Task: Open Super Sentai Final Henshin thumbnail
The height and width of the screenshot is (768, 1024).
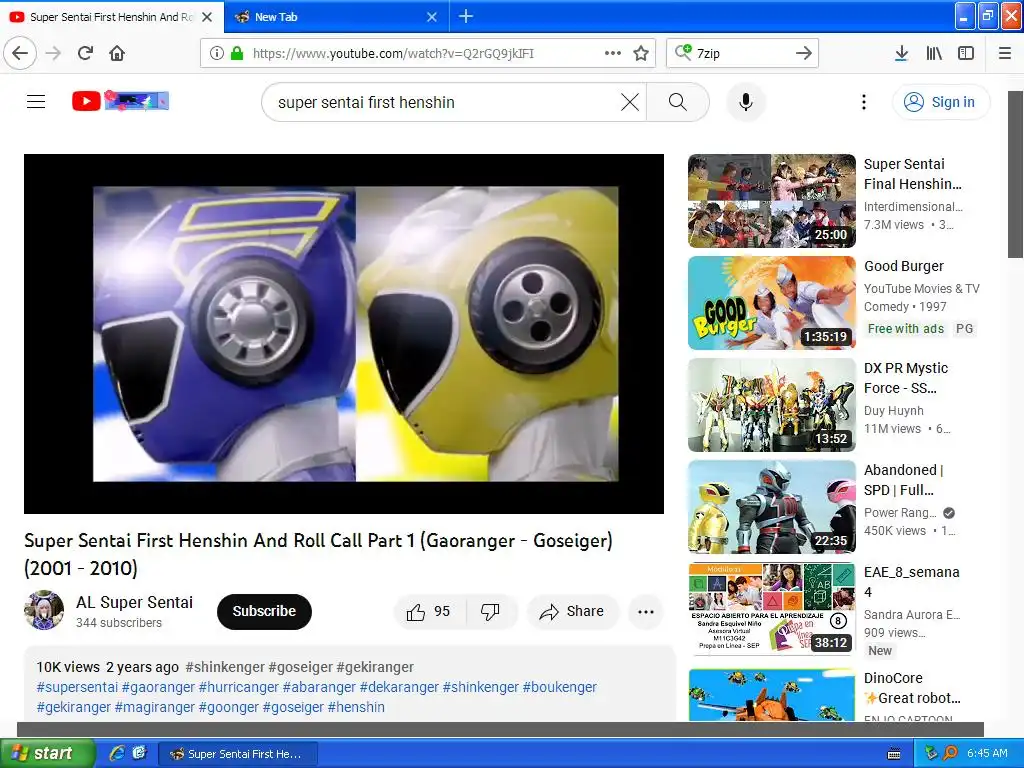Action: click(x=771, y=201)
